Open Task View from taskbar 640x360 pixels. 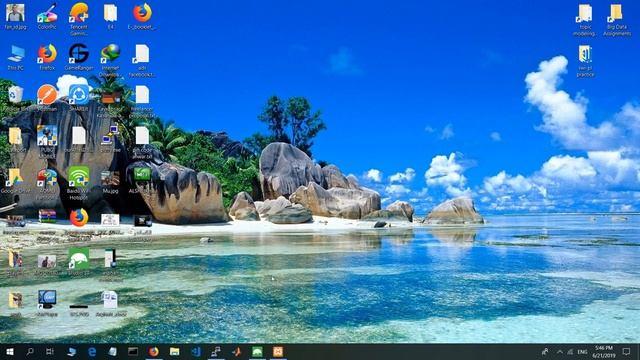(50, 351)
